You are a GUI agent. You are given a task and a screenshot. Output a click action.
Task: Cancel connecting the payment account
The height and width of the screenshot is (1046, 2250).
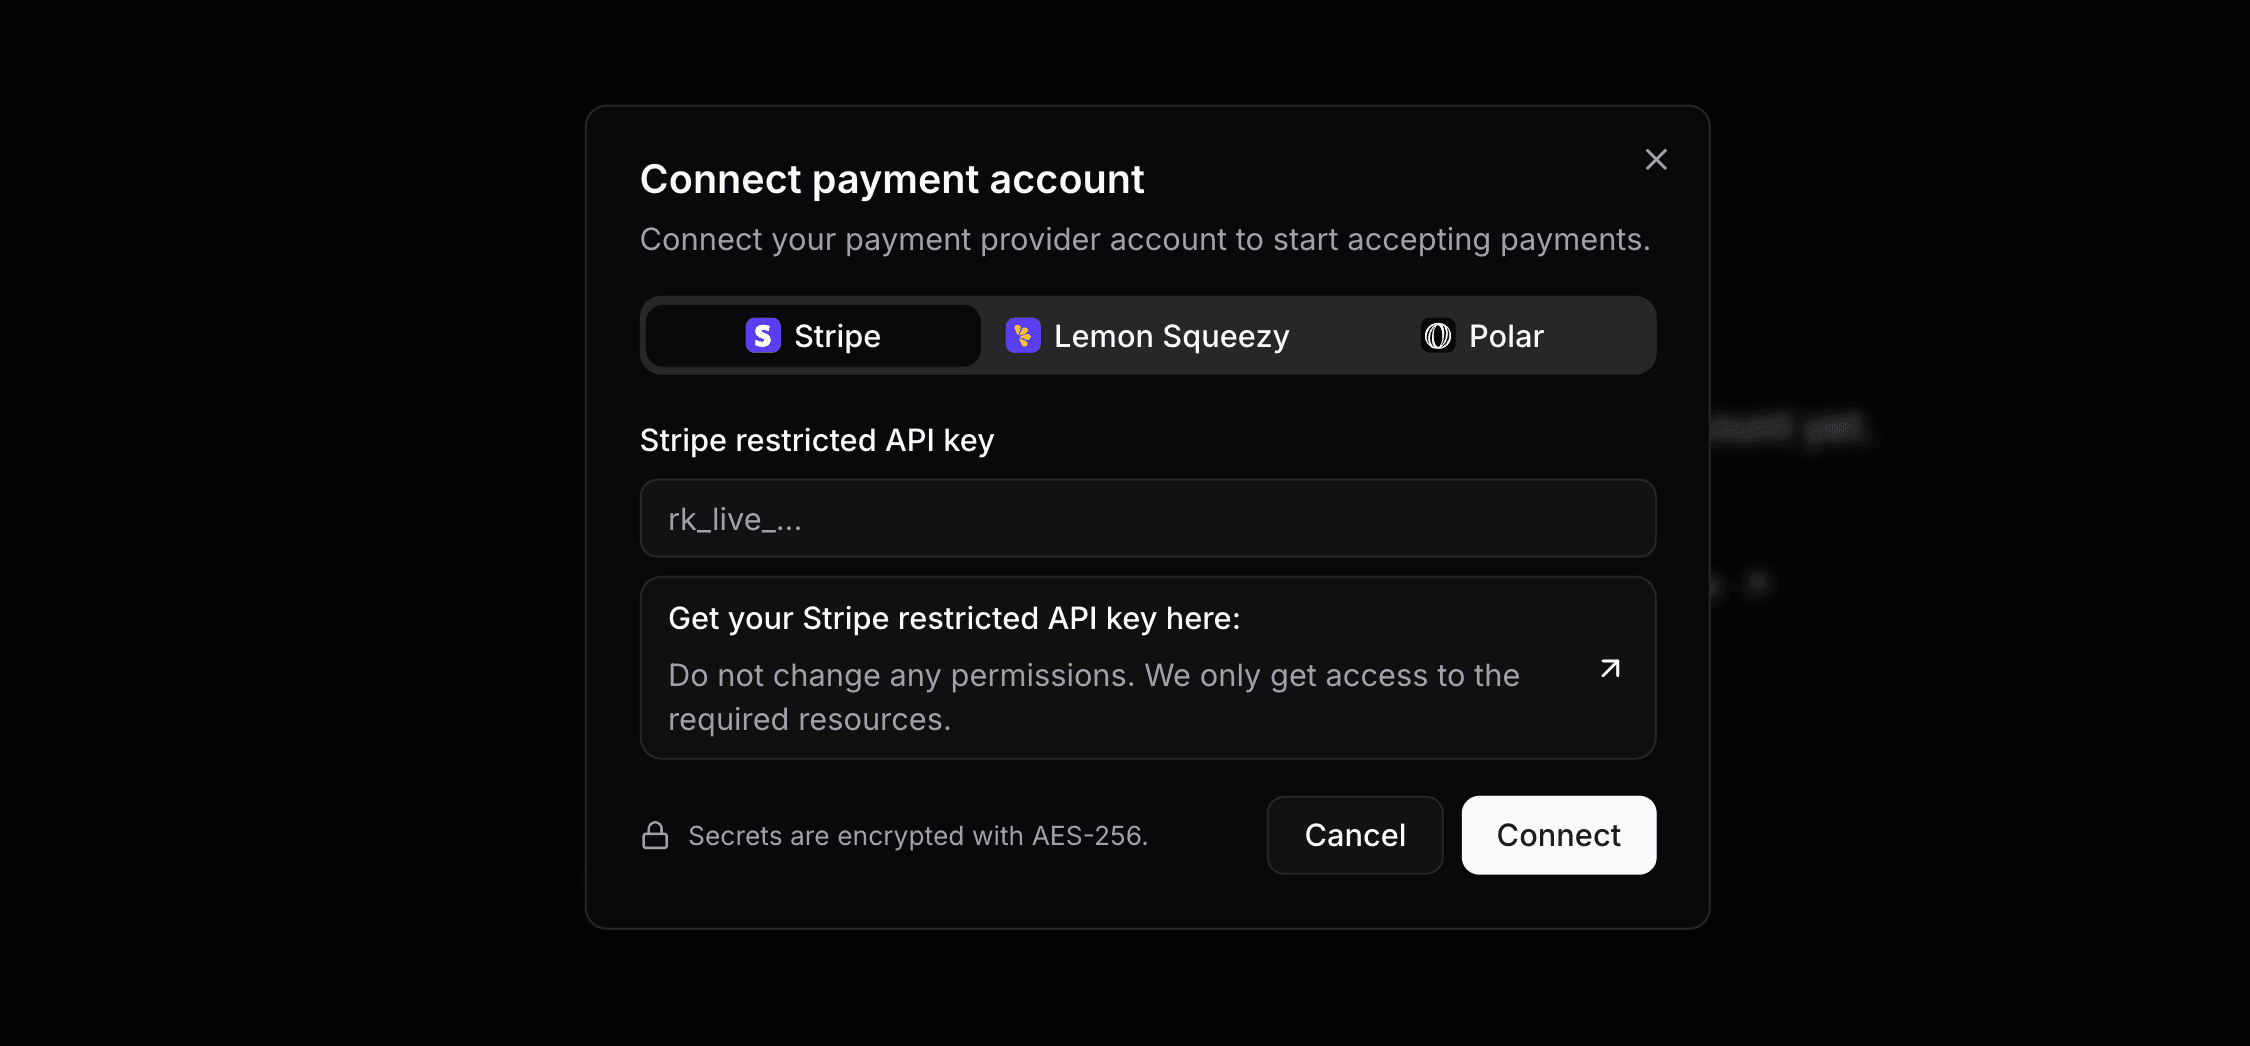(x=1354, y=835)
